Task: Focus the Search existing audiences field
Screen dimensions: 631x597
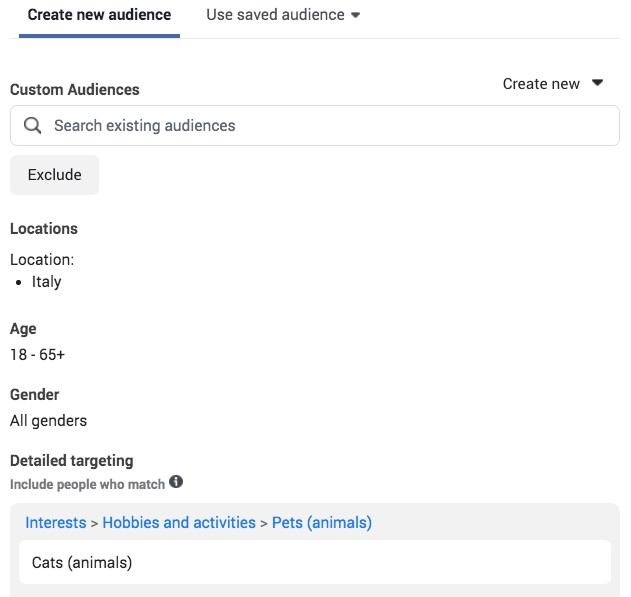Action: point(315,126)
